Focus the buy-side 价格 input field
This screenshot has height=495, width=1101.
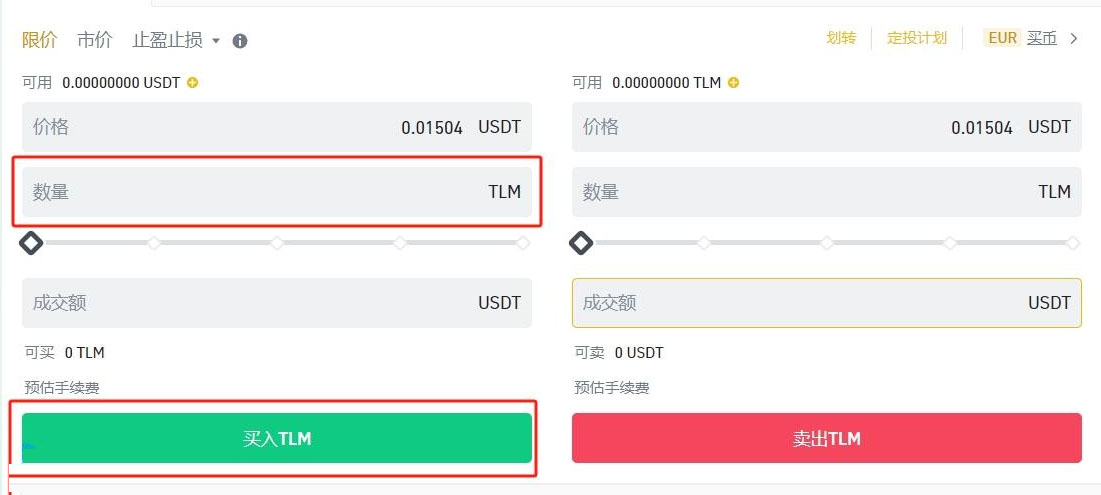(x=277, y=127)
